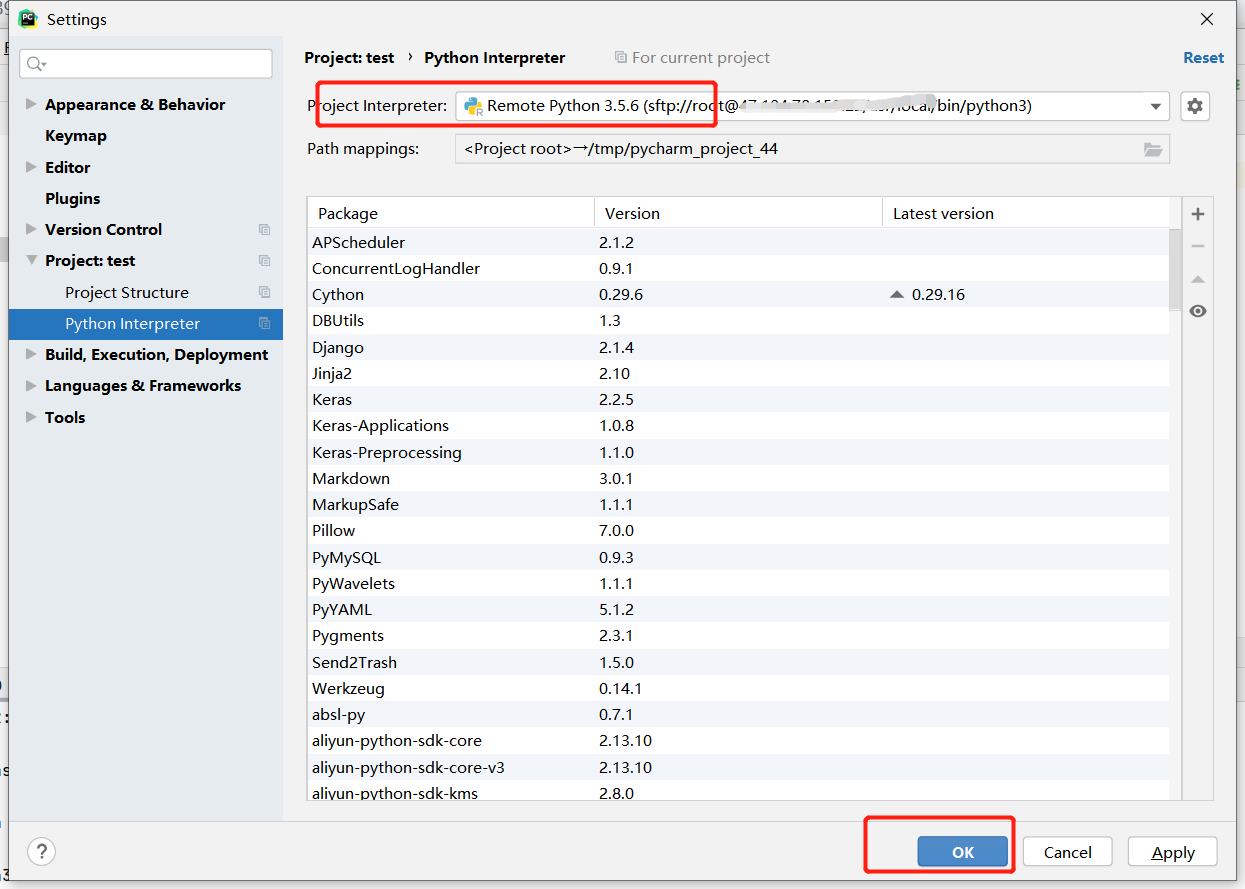Collapse the Project: test section
The height and width of the screenshot is (889, 1245).
pos(31,261)
